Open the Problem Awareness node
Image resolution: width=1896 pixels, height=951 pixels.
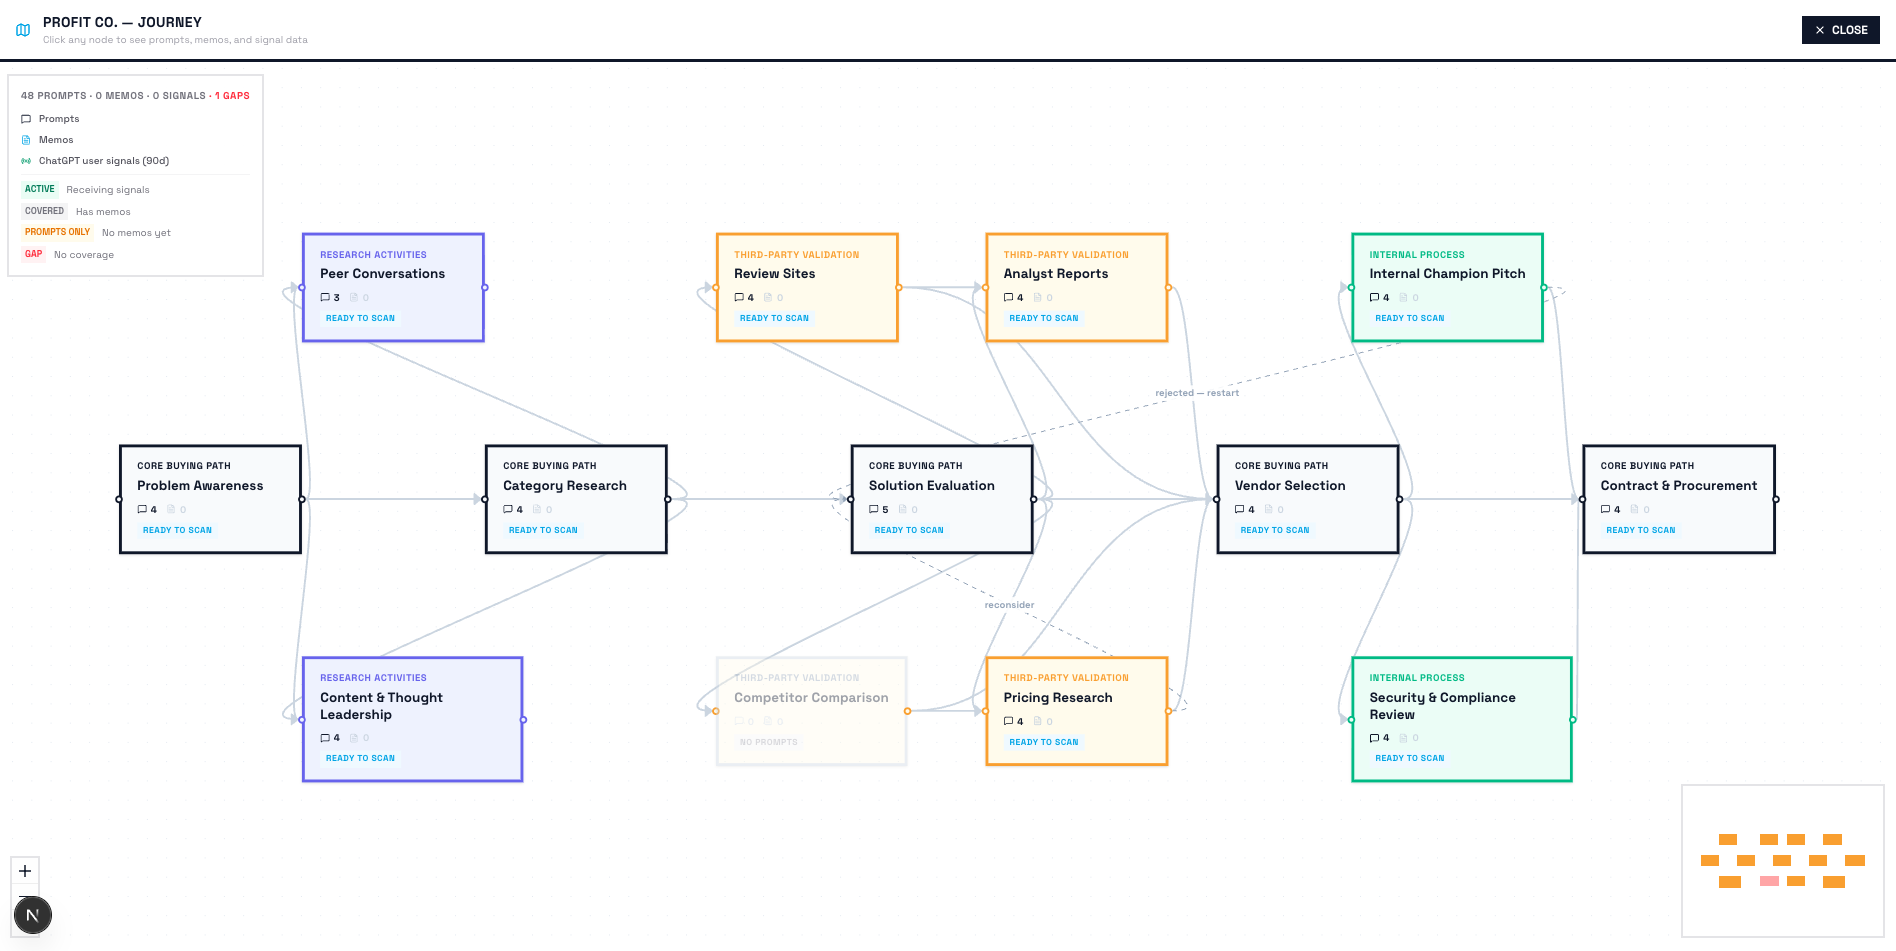coord(210,486)
